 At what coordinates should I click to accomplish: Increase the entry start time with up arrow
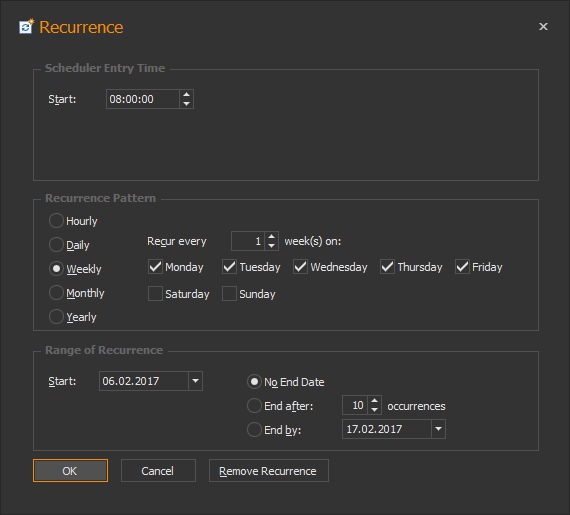(x=186, y=94)
